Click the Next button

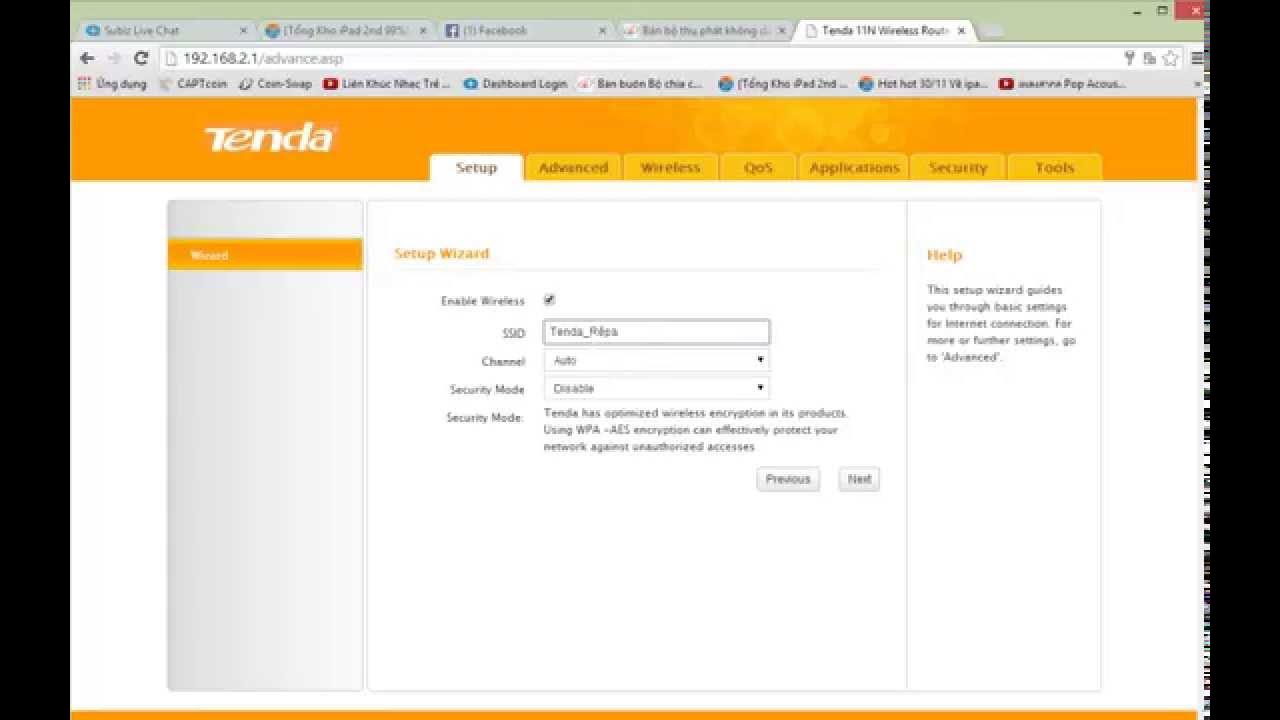[860, 479]
